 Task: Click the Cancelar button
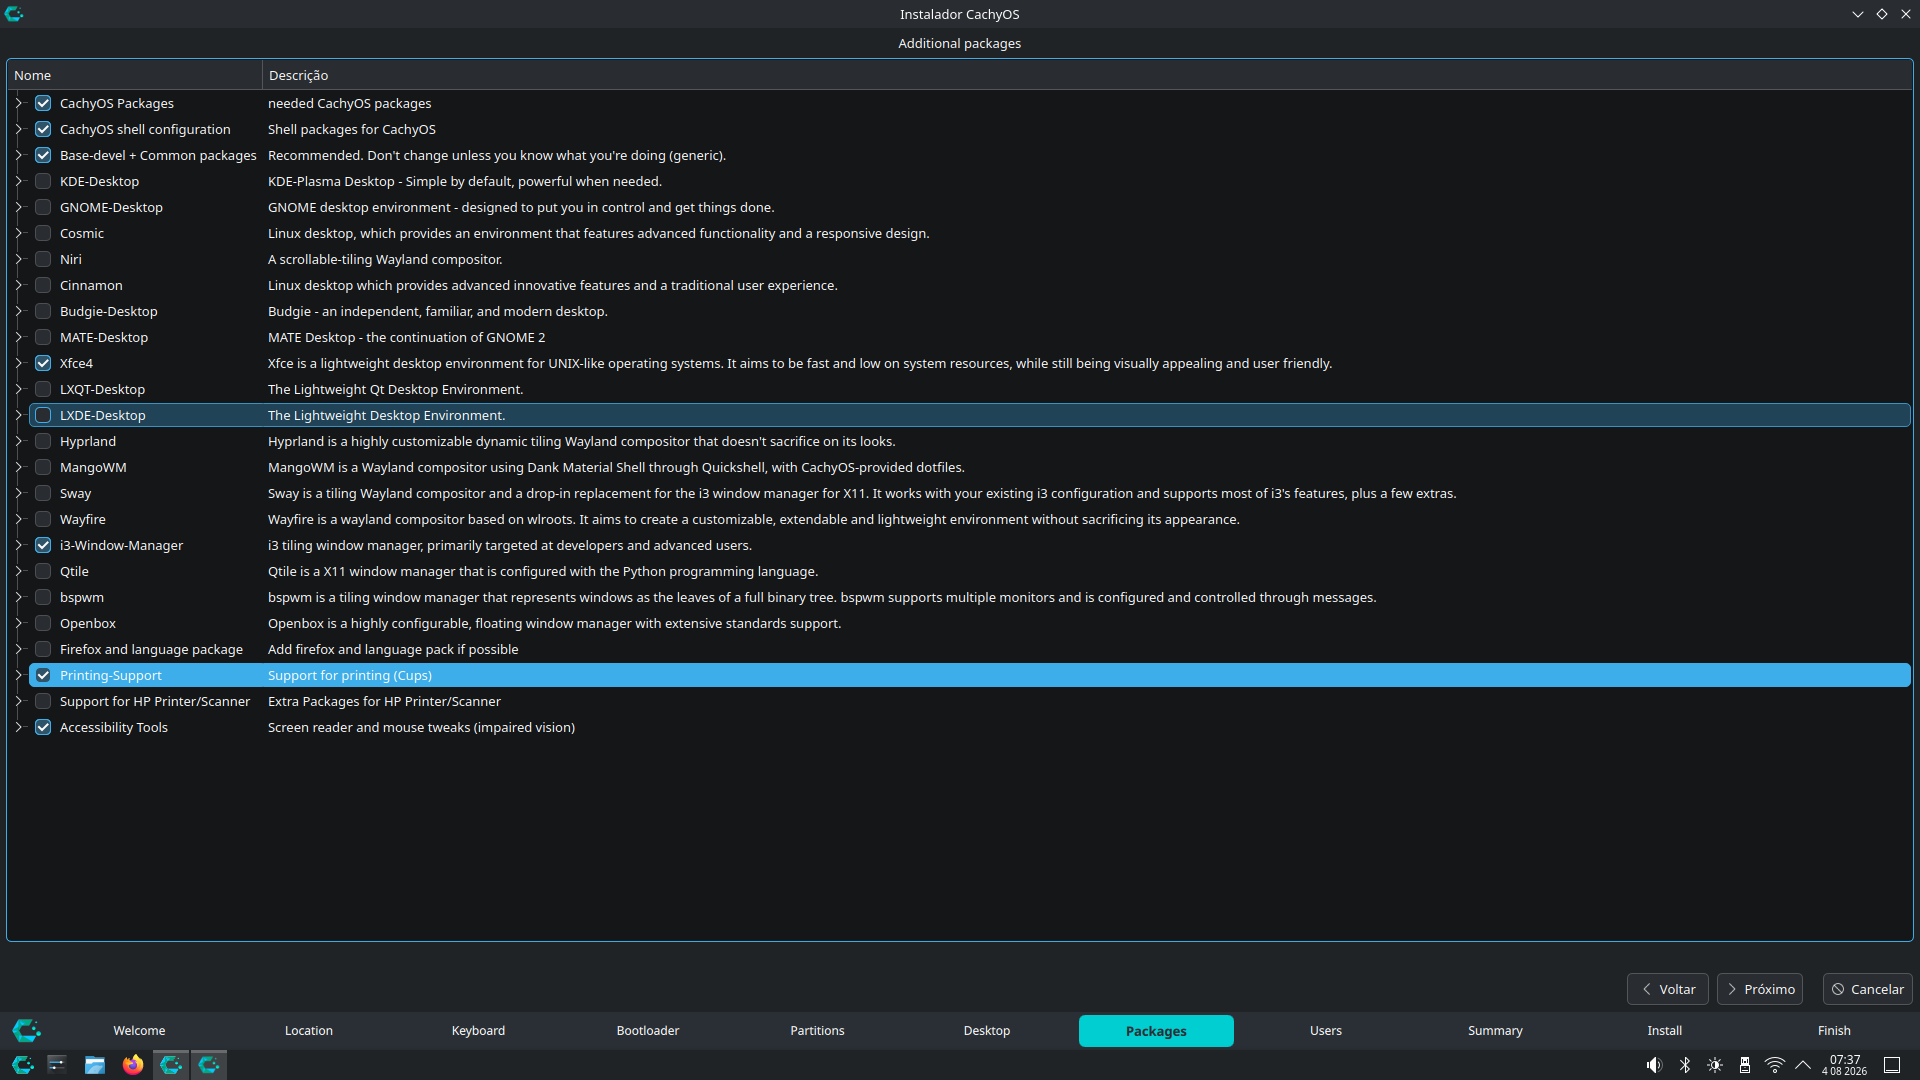[x=1868, y=989]
